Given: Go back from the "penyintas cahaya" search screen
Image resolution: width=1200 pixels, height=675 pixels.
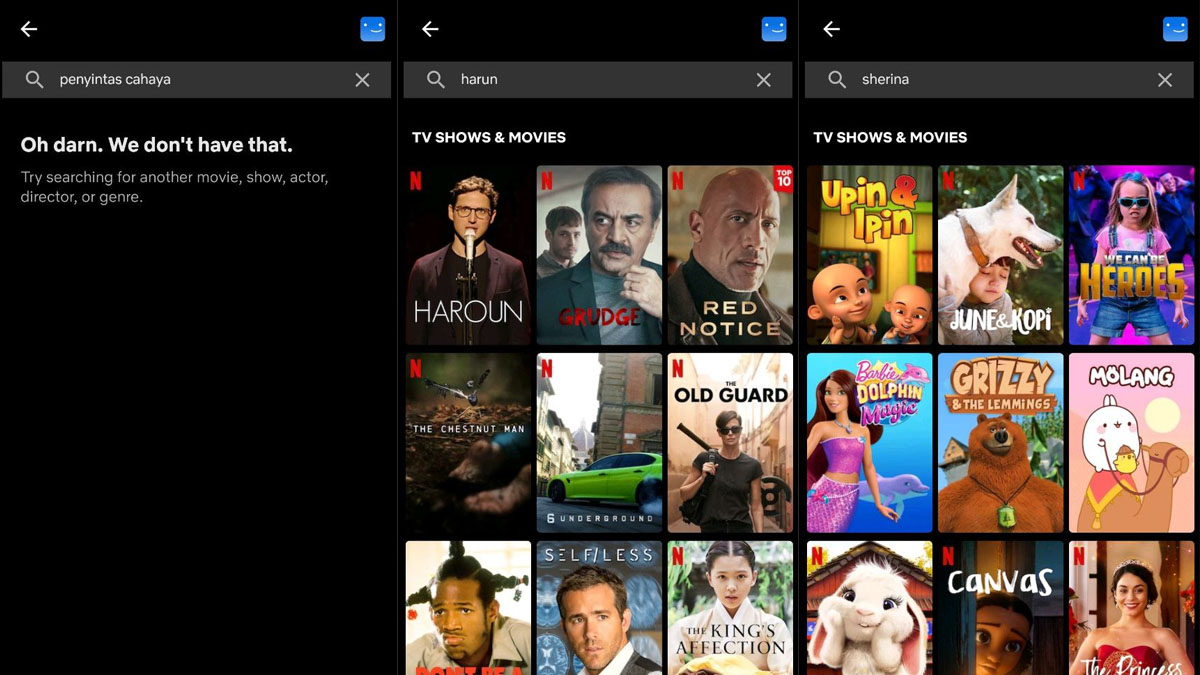Looking at the screenshot, I should 29,29.
